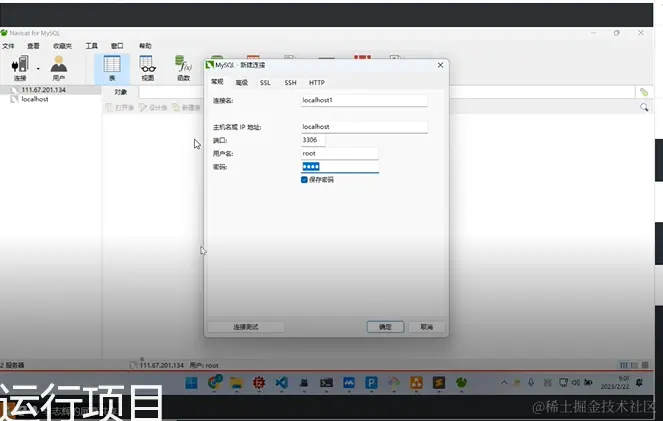Click the microphone icon in system tray
This screenshot has height=421, width=663.
click(x=531, y=383)
